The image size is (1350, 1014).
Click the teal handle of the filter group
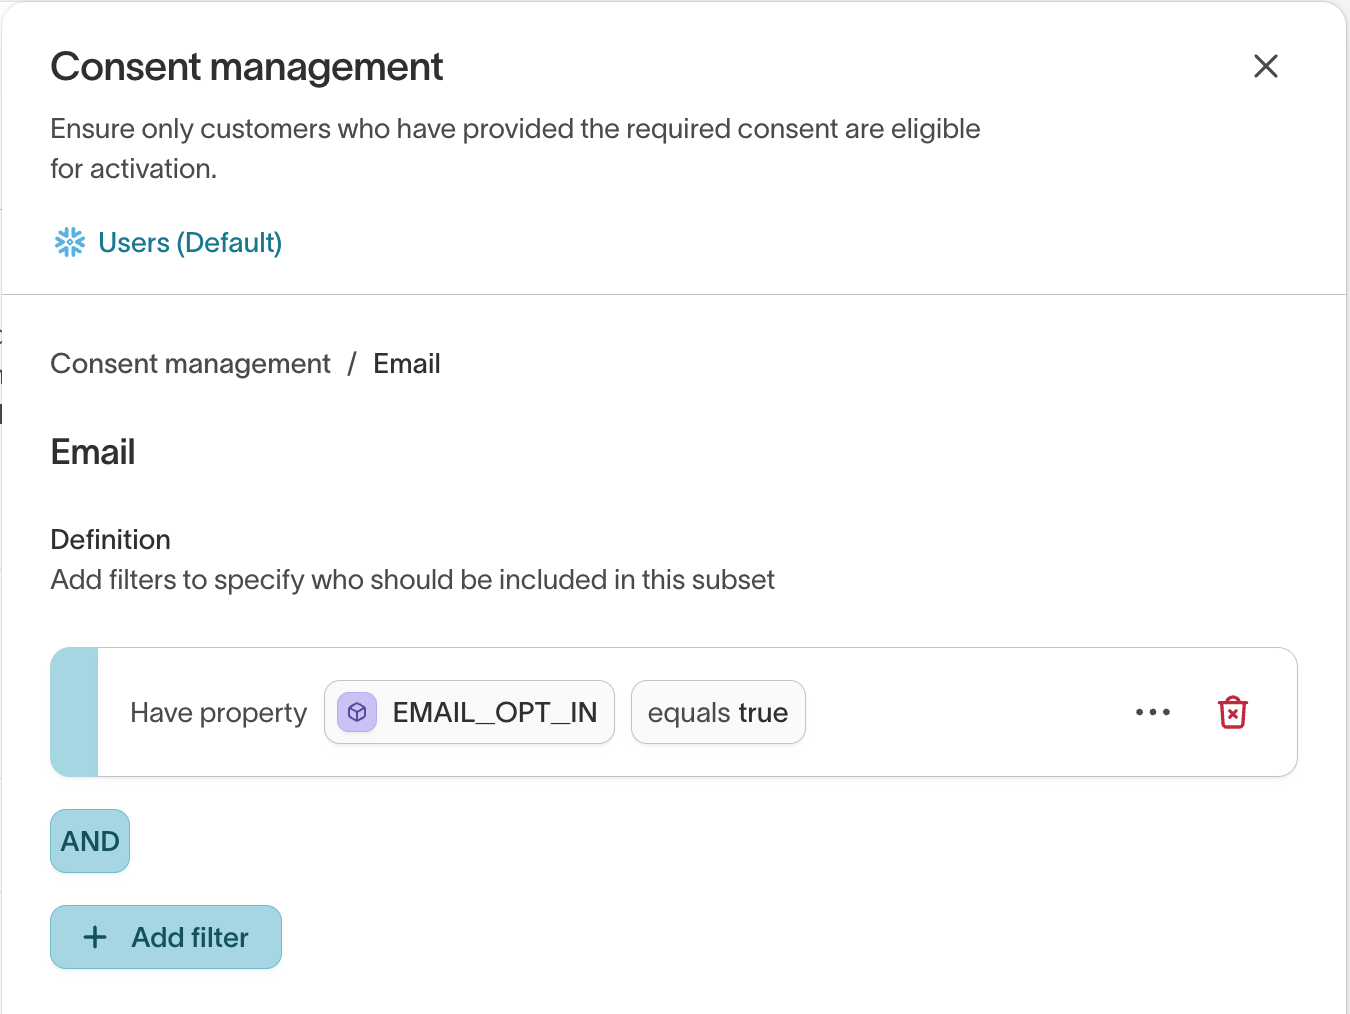point(75,712)
